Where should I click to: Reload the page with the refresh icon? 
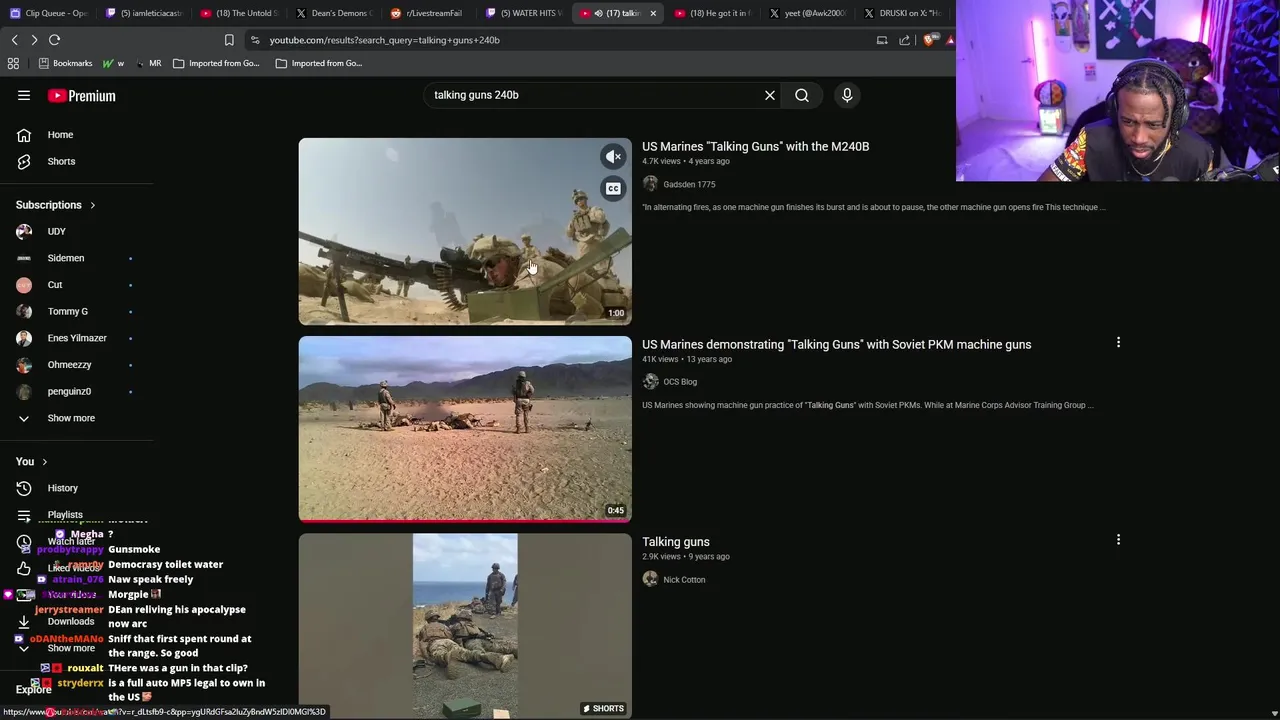tap(55, 40)
